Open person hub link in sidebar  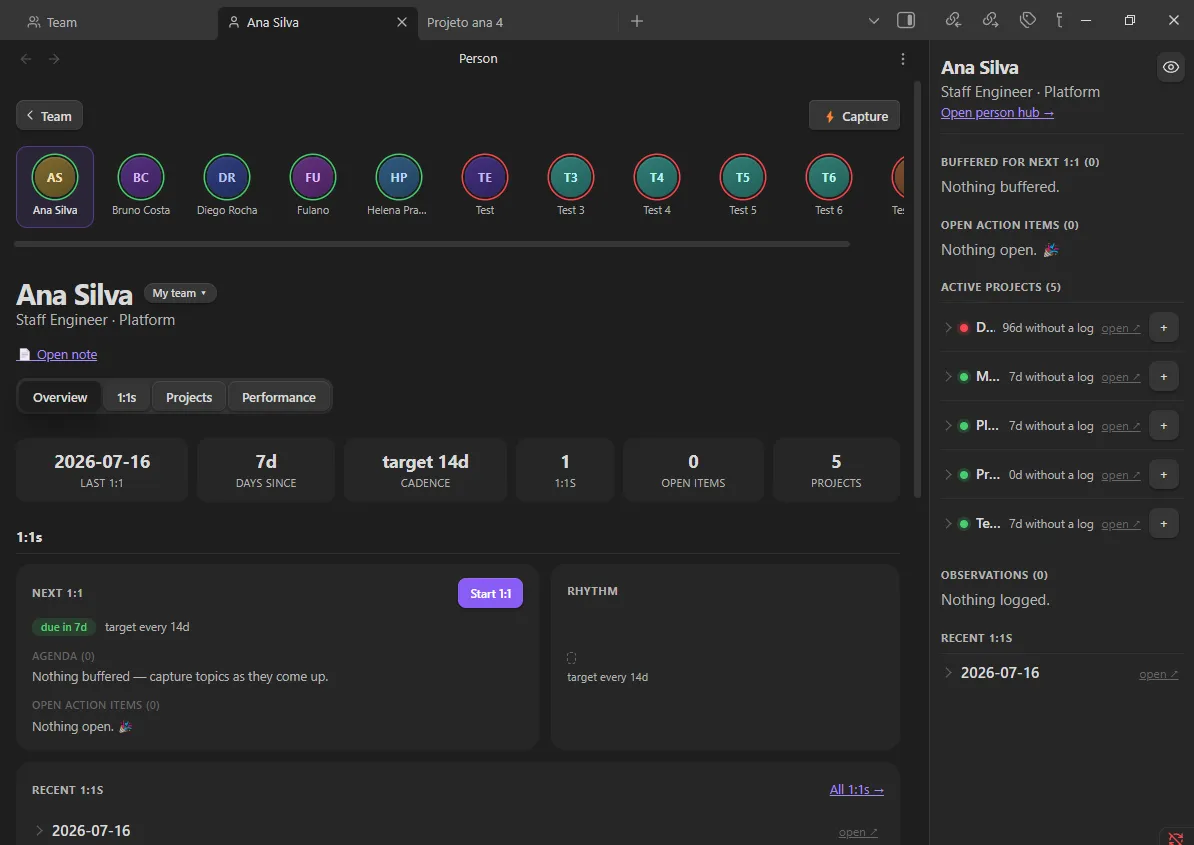998,113
